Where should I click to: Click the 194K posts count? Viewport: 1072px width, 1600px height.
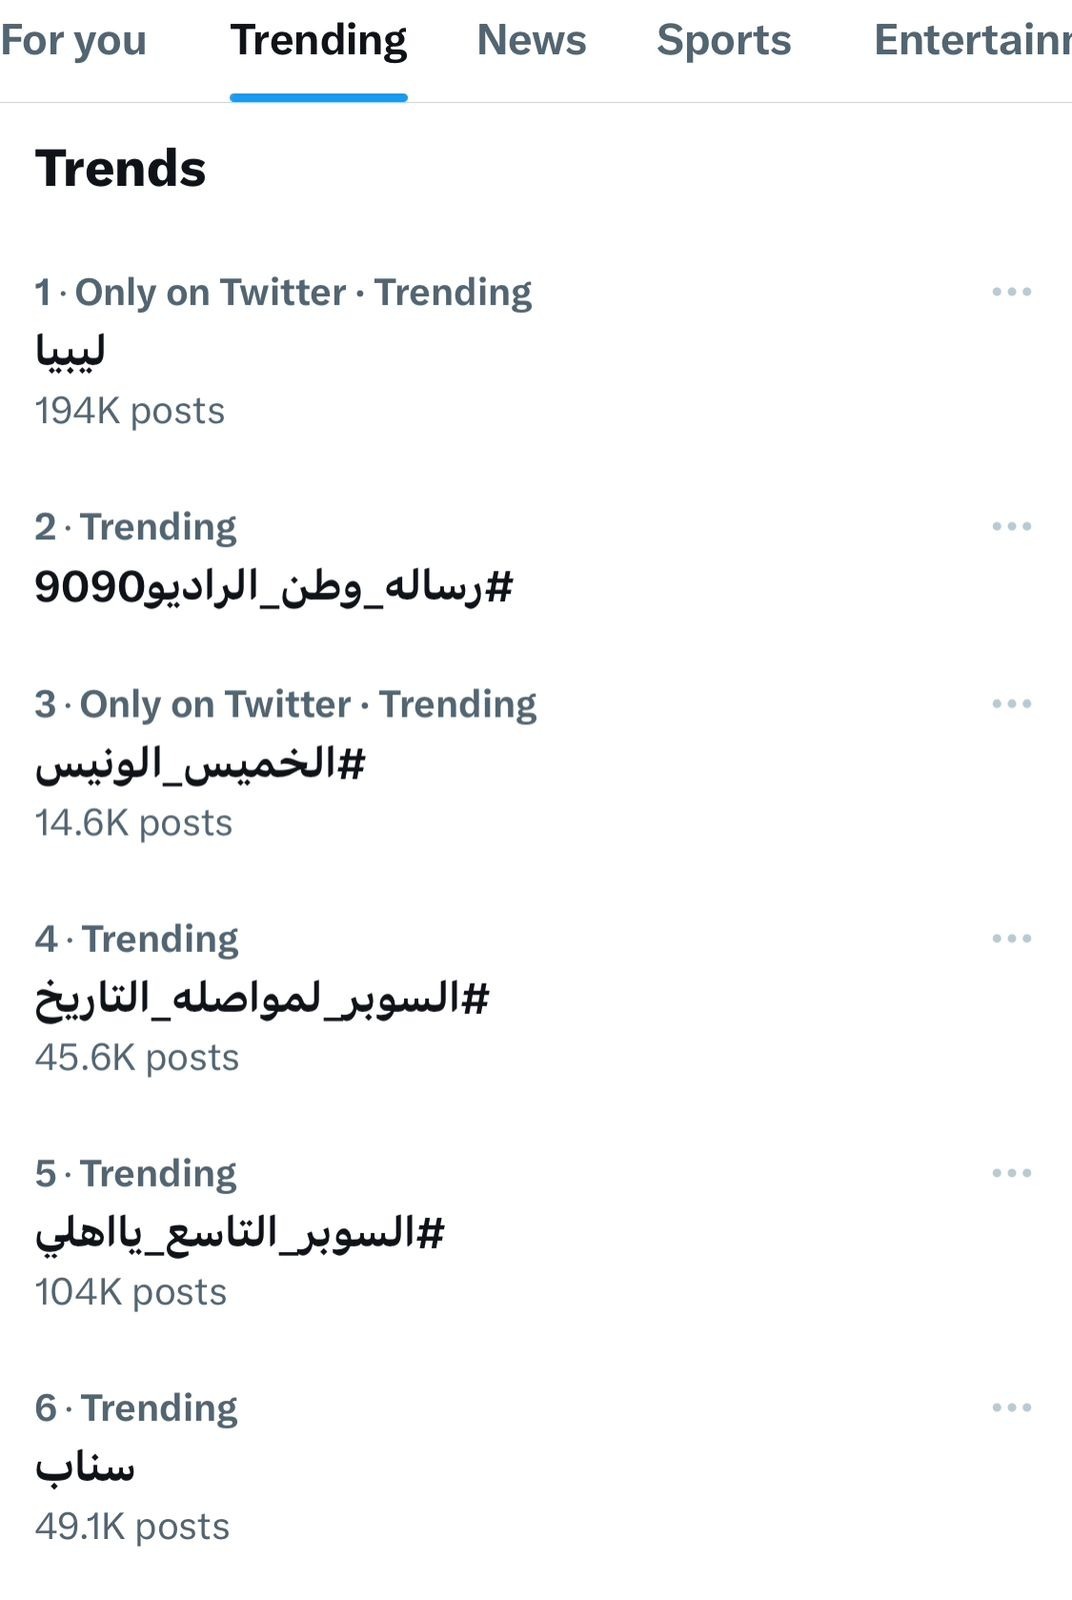(x=130, y=411)
